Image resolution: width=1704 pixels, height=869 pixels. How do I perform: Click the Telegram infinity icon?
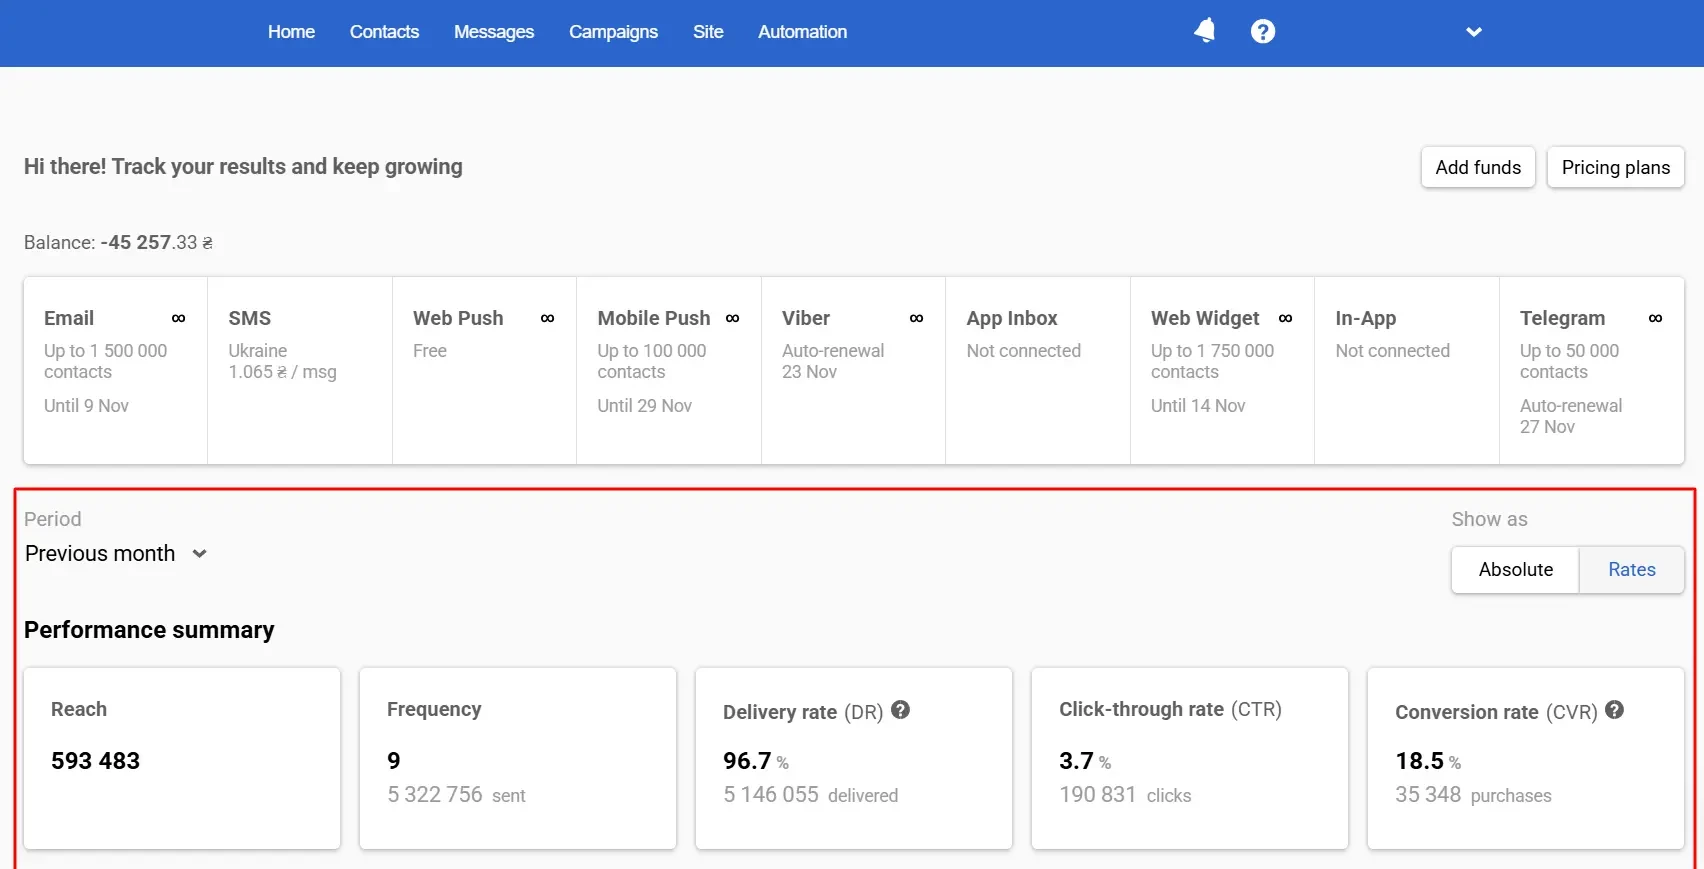[x=1655, y=318]
